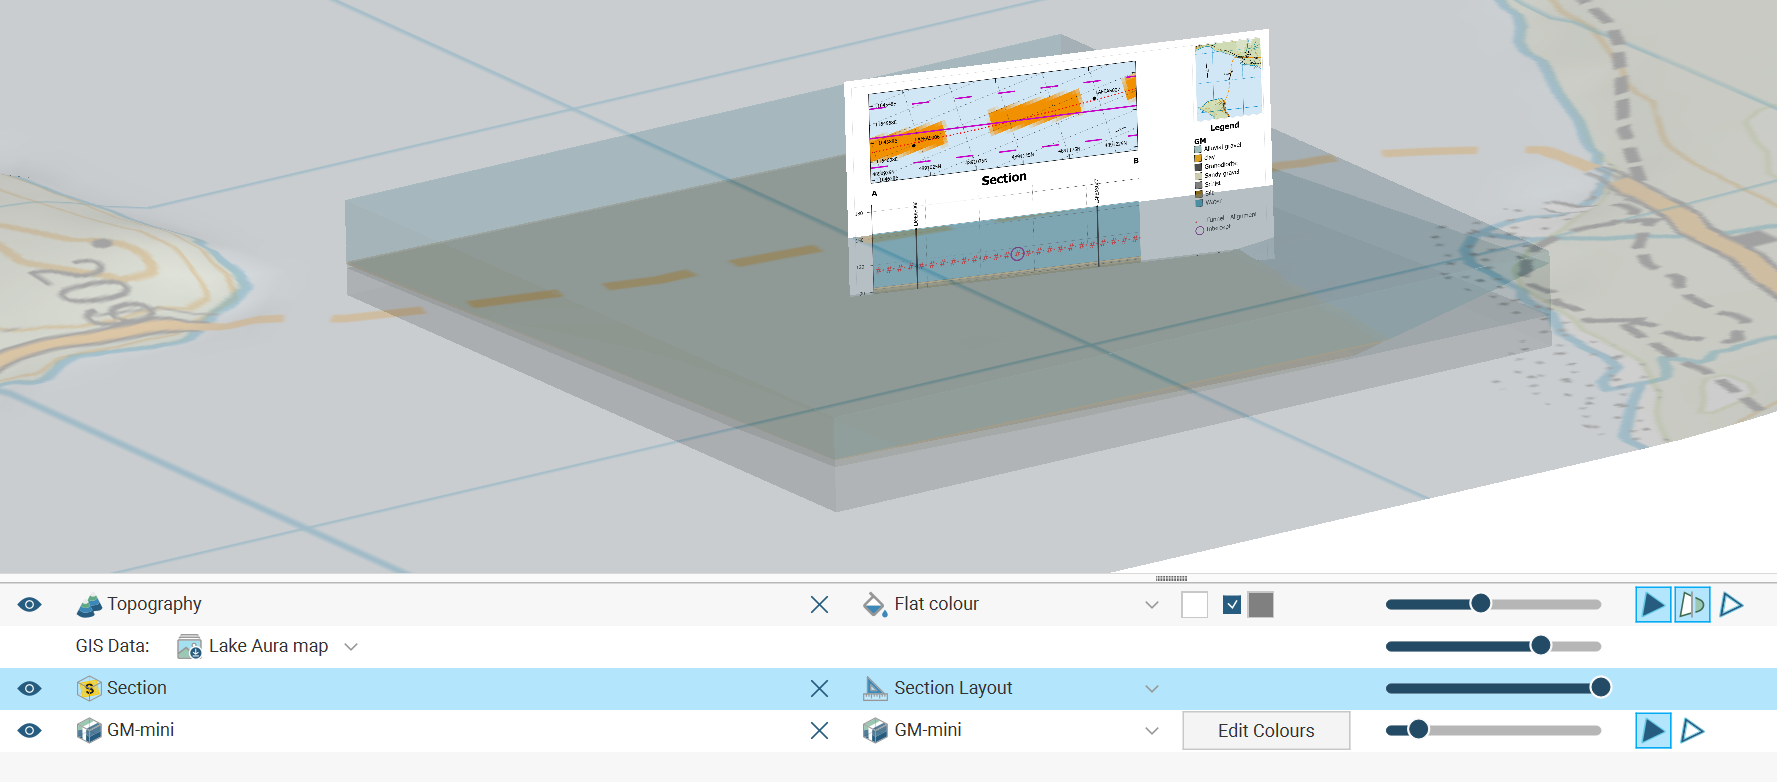Remove GM-mini from the scene list
The image size is (1777, 782).
pyautogui.click(x=819, y=731)
